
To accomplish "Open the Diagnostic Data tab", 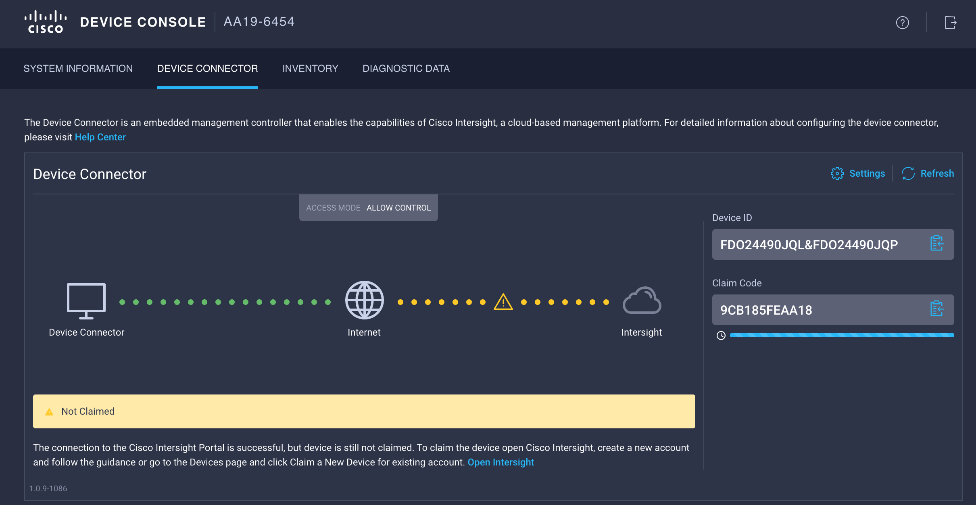I will pos(406,68).
